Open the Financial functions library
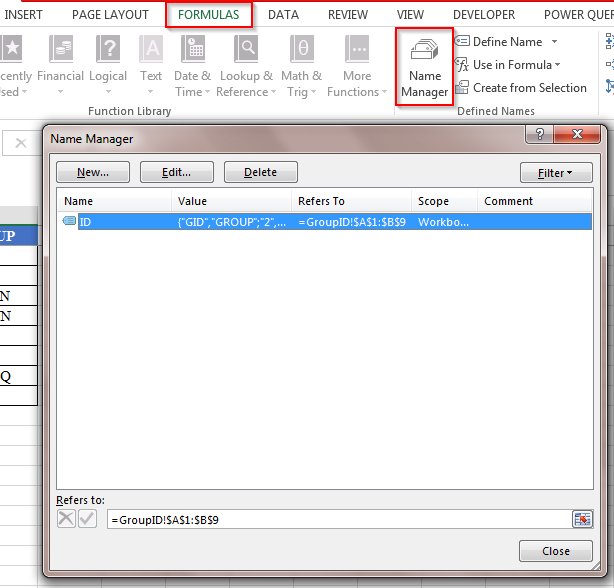Image resolution: width=614 pixels, height=588 pixels. [61, 66]
